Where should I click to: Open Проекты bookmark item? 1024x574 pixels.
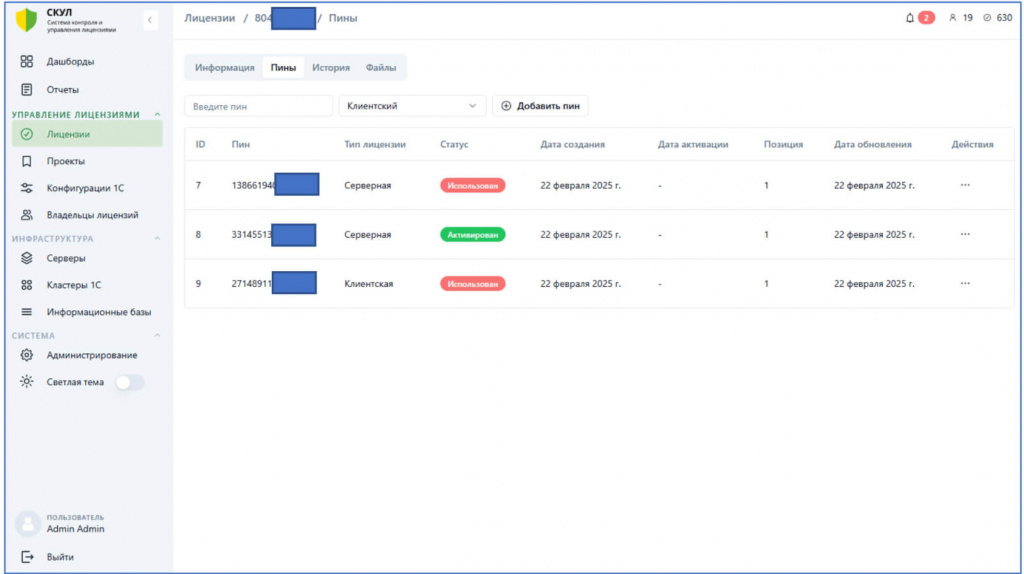point(65,161)
